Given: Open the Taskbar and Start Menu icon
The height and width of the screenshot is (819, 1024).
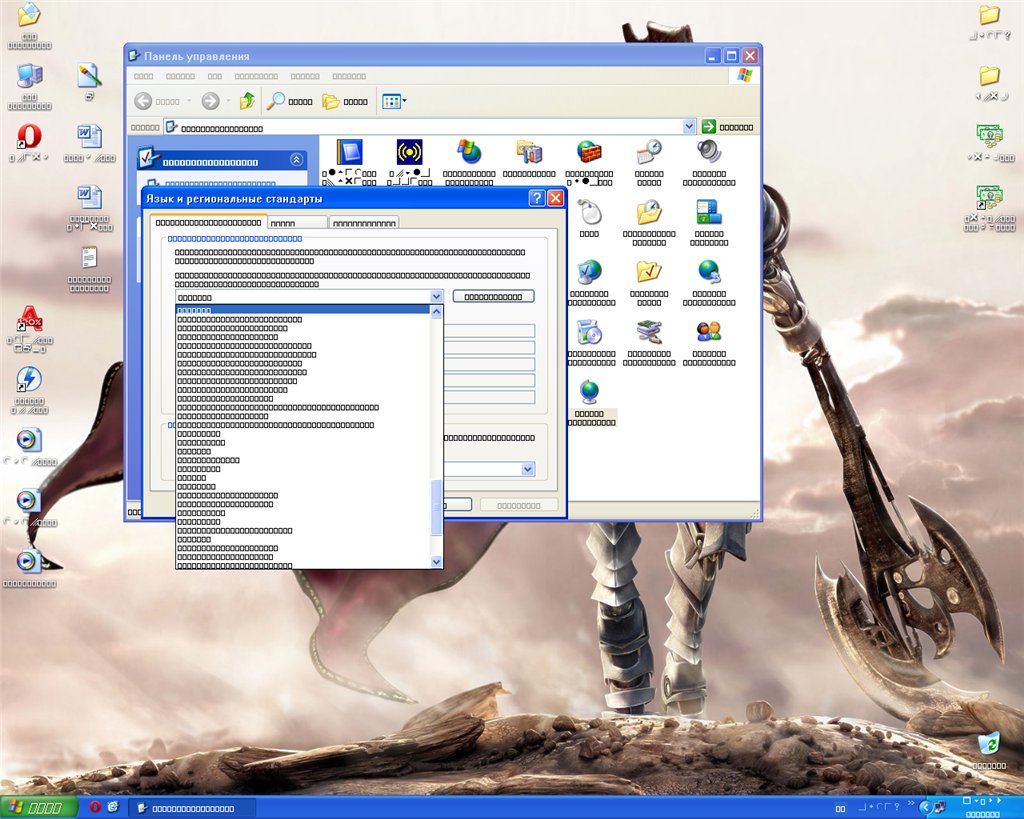Looking at the screenshot, I should (709, 212).
